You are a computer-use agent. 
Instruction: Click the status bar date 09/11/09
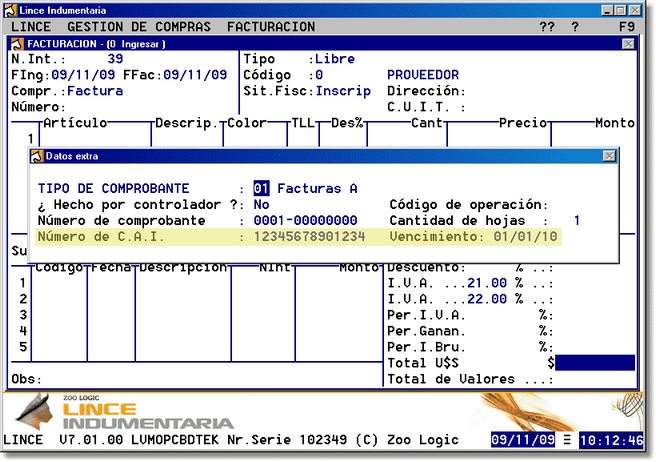click(x=523, y=439)
